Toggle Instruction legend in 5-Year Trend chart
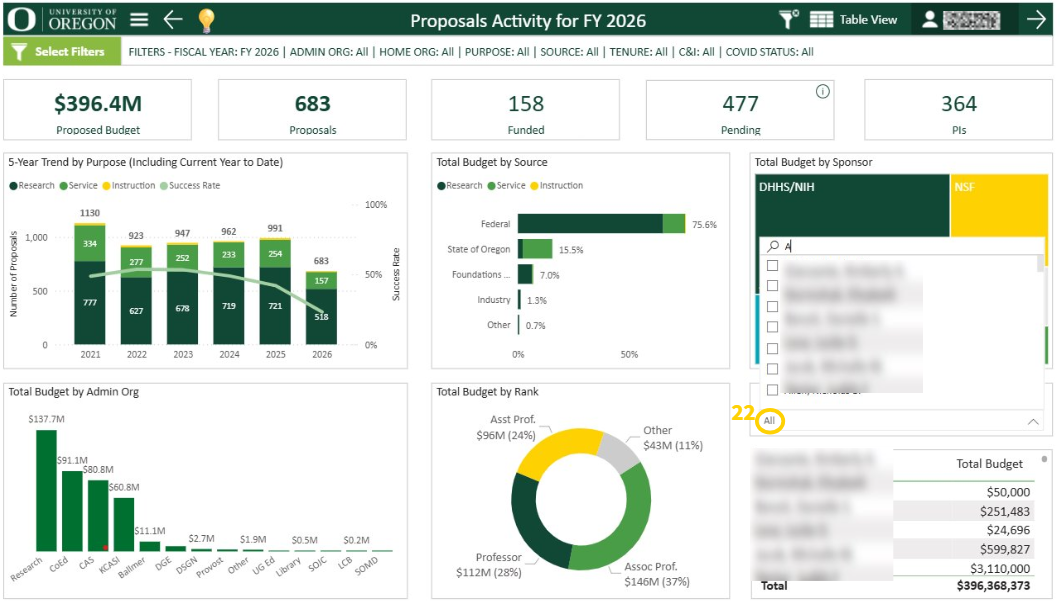 click(128, 185)
